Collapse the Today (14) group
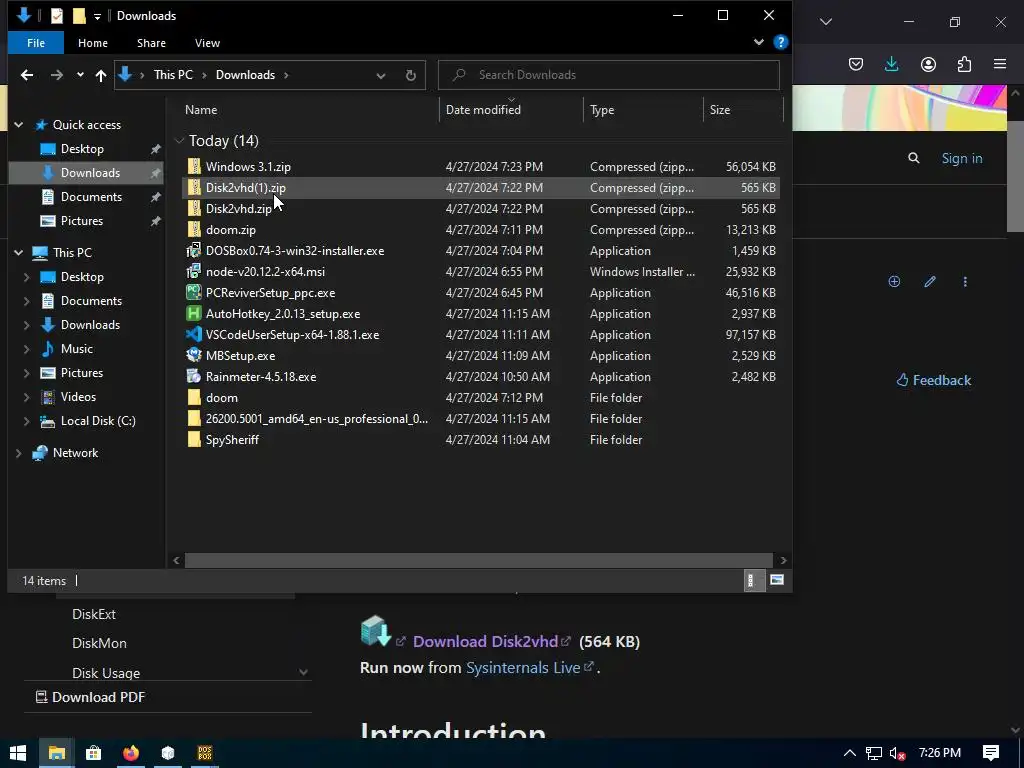 click(x=179, y=140)
